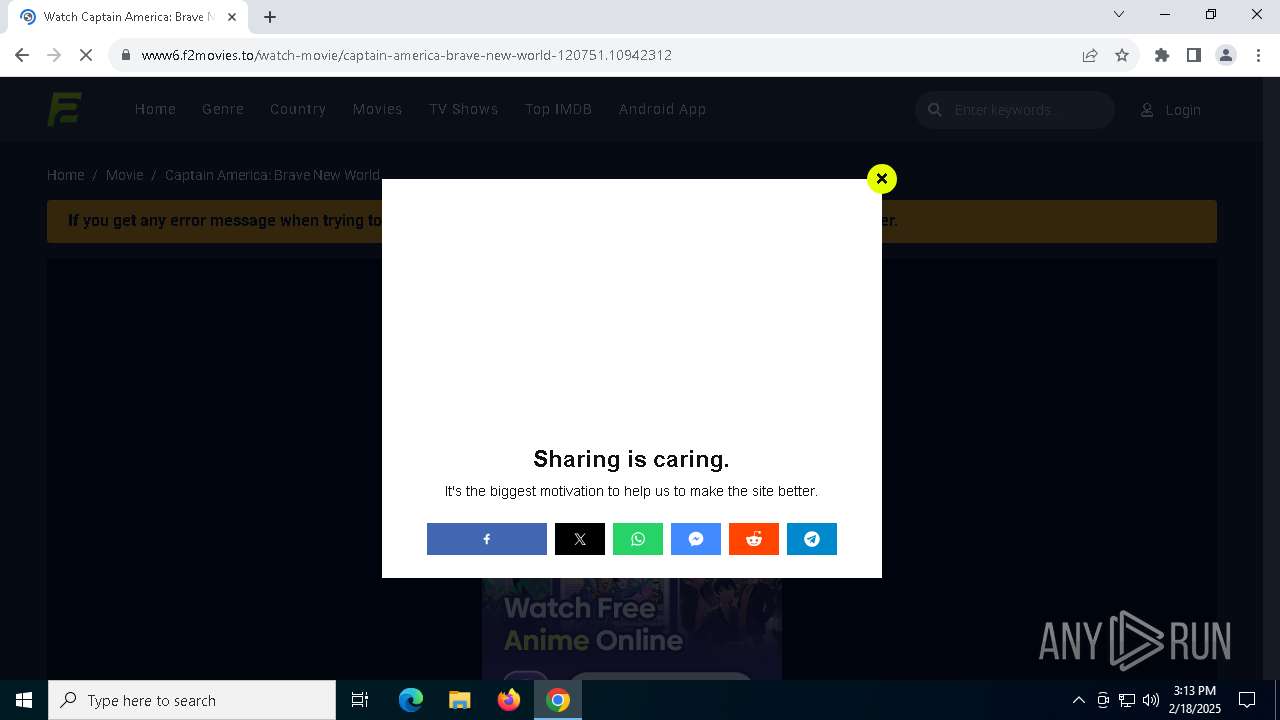Launch Firefox from taskbar
The height and width of the screenshot is (720, 1280).
(509, 700)
